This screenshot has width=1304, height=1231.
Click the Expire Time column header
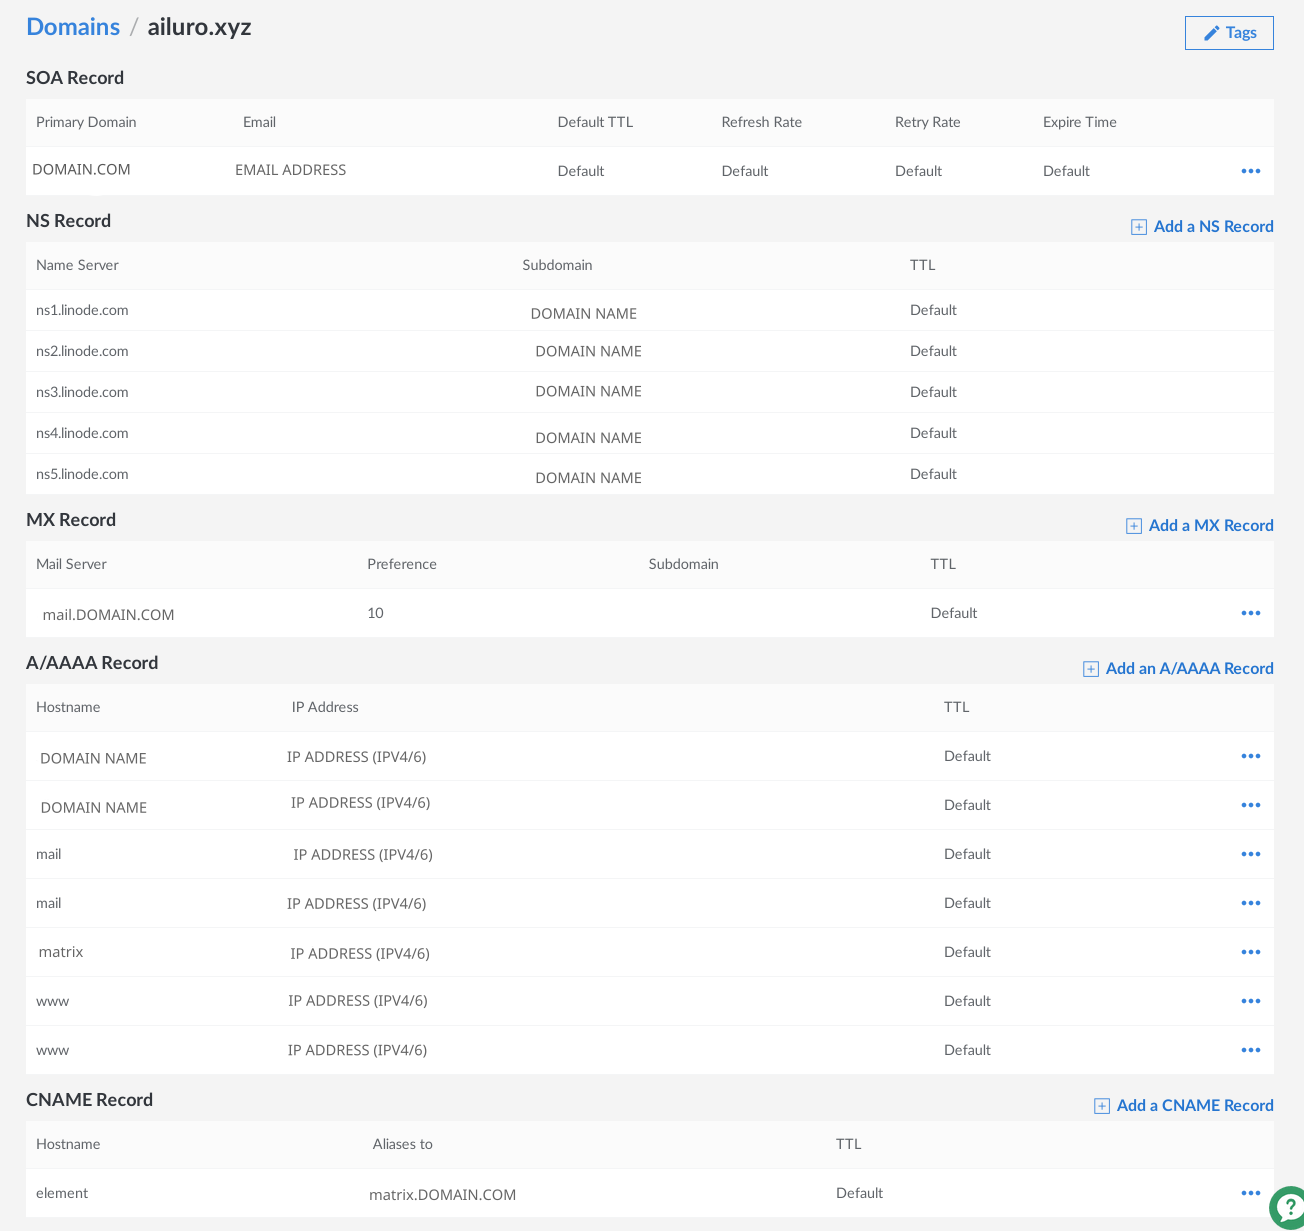[x=1080, y=122]
